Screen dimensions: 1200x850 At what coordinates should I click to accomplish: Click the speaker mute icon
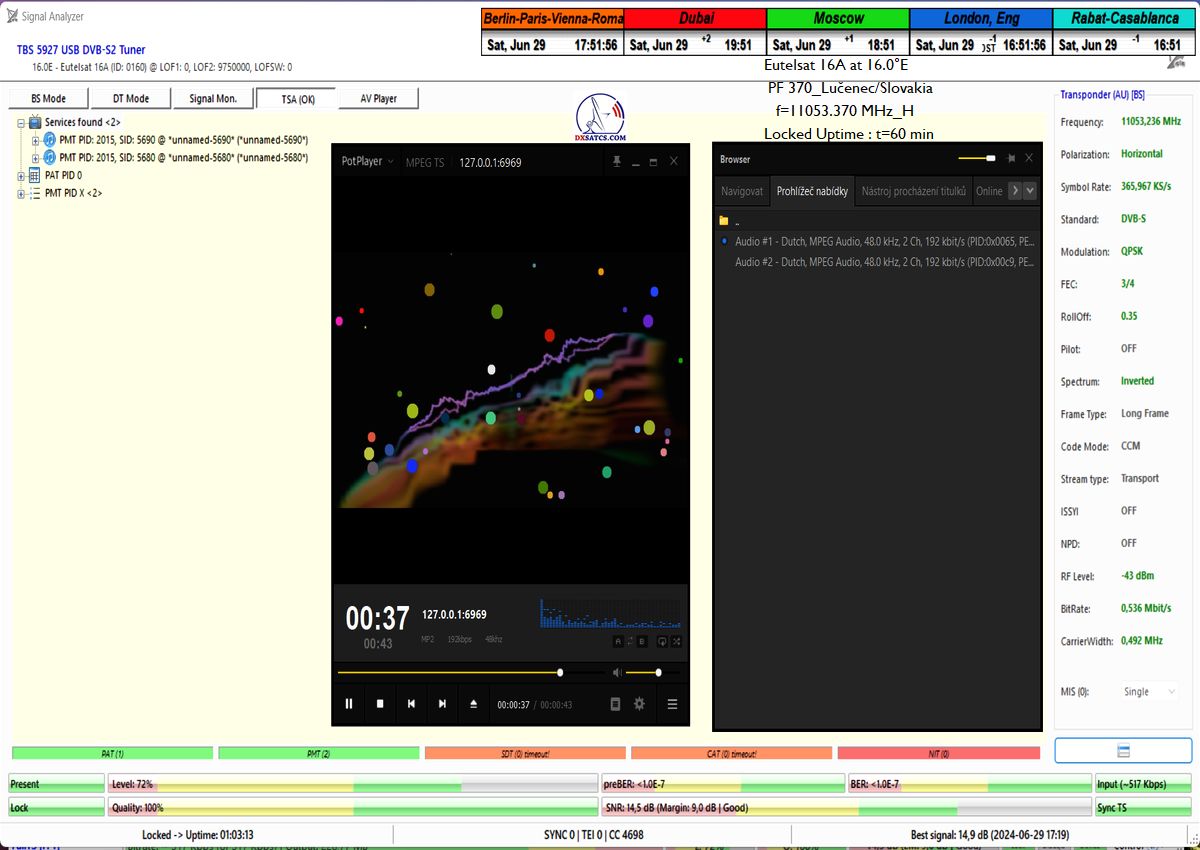(617, 673)
